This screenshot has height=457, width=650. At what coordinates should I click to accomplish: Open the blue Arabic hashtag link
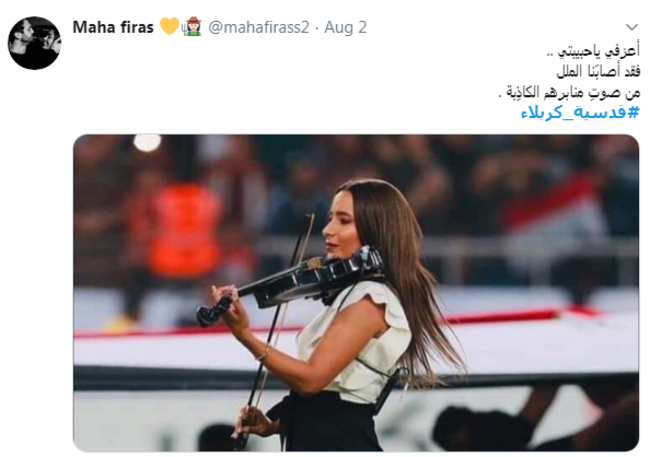point(580,112)
